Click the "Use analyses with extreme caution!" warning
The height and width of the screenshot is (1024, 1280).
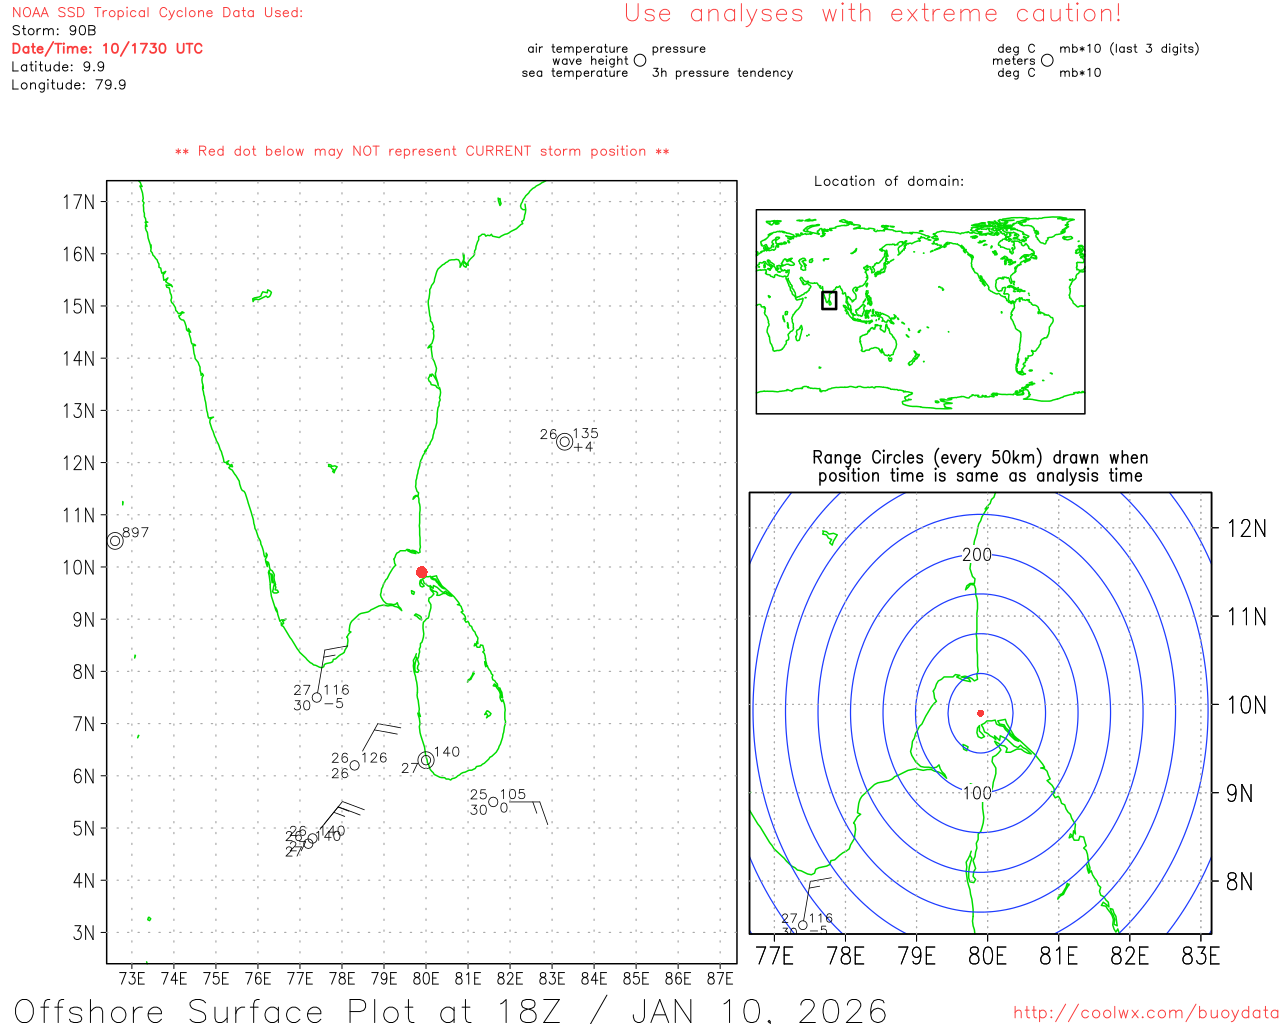873,14
